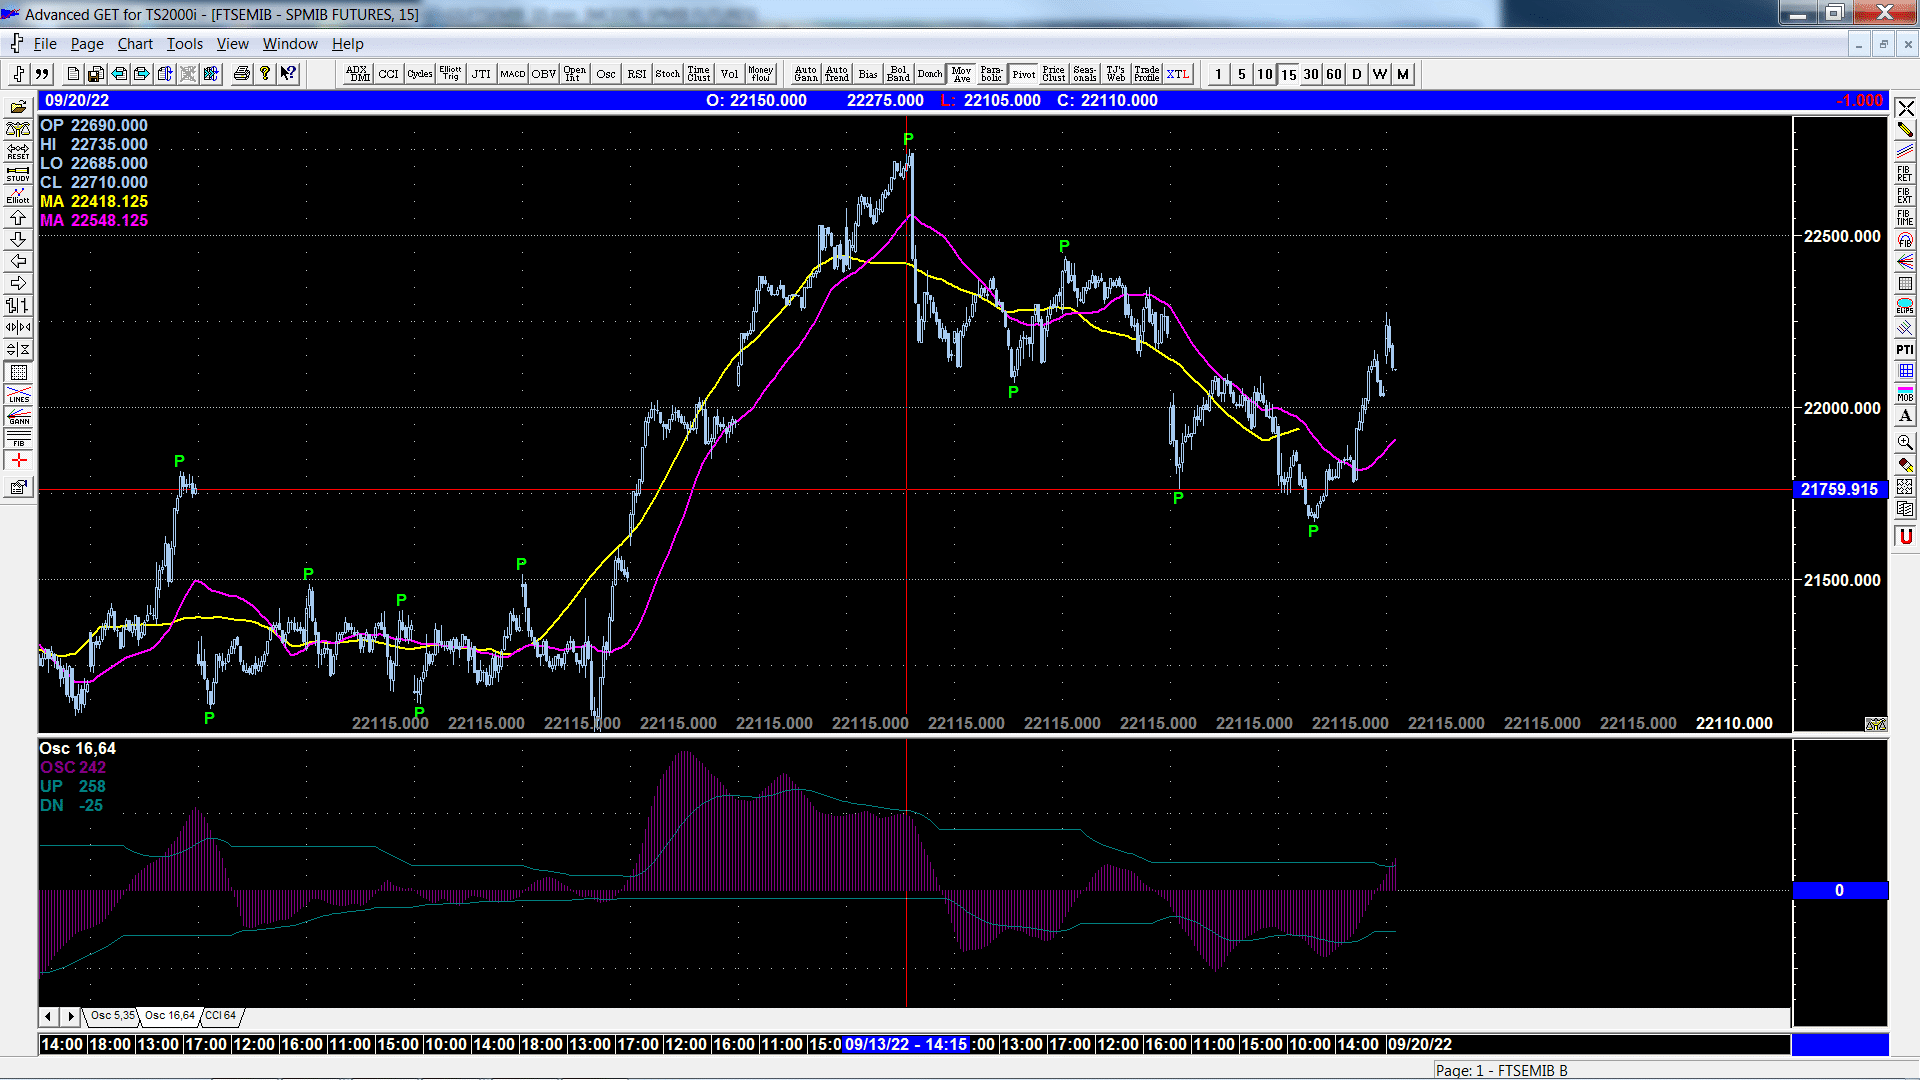
Task: Click the print icon in top toolbar
Action: tap(241, 74)
